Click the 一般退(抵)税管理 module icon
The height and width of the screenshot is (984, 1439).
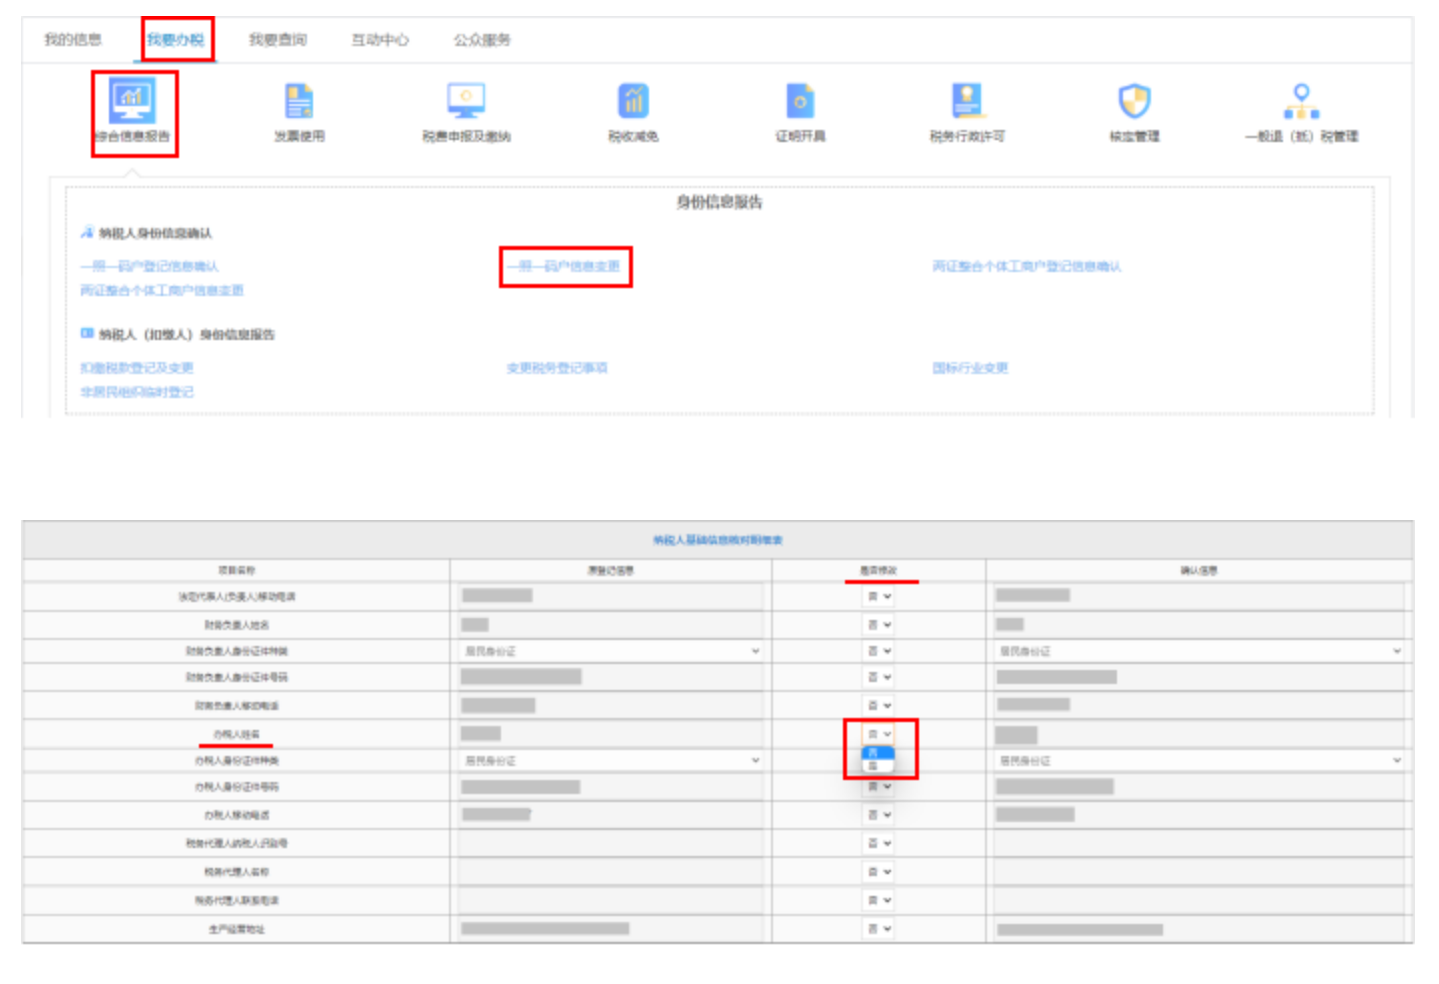1300,102
